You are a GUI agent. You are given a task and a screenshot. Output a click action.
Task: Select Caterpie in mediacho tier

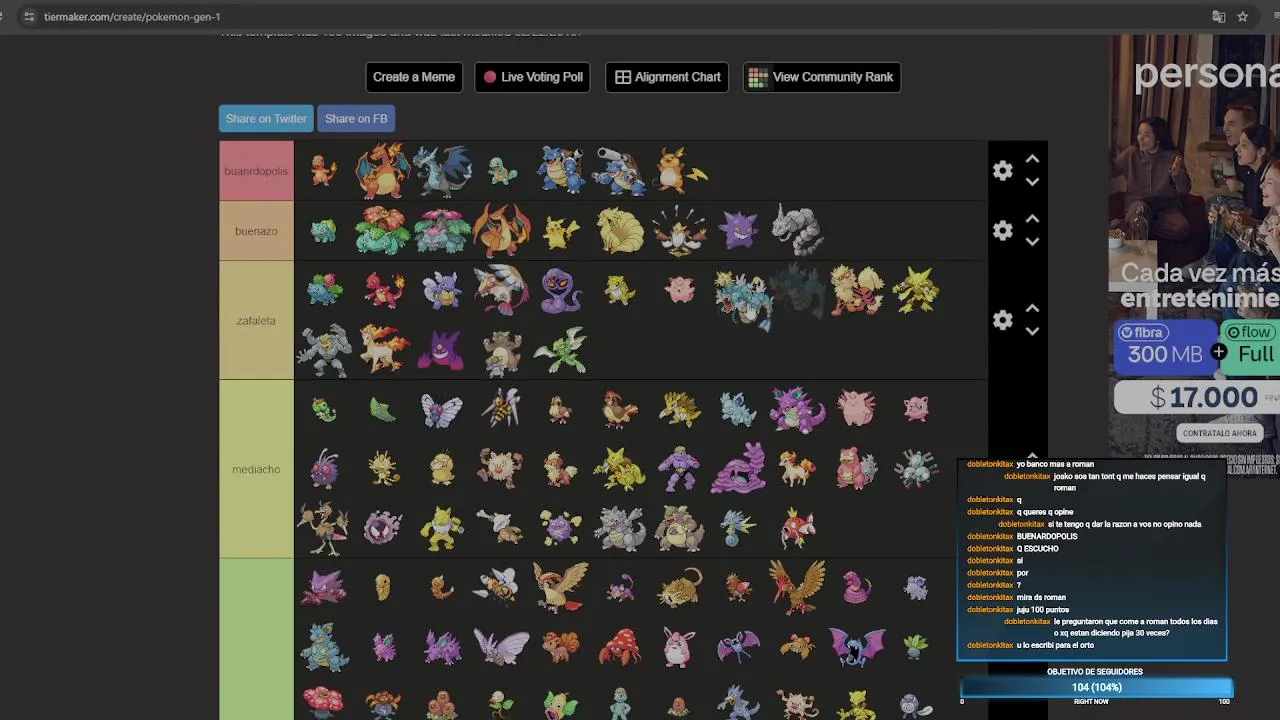point(323,410)
